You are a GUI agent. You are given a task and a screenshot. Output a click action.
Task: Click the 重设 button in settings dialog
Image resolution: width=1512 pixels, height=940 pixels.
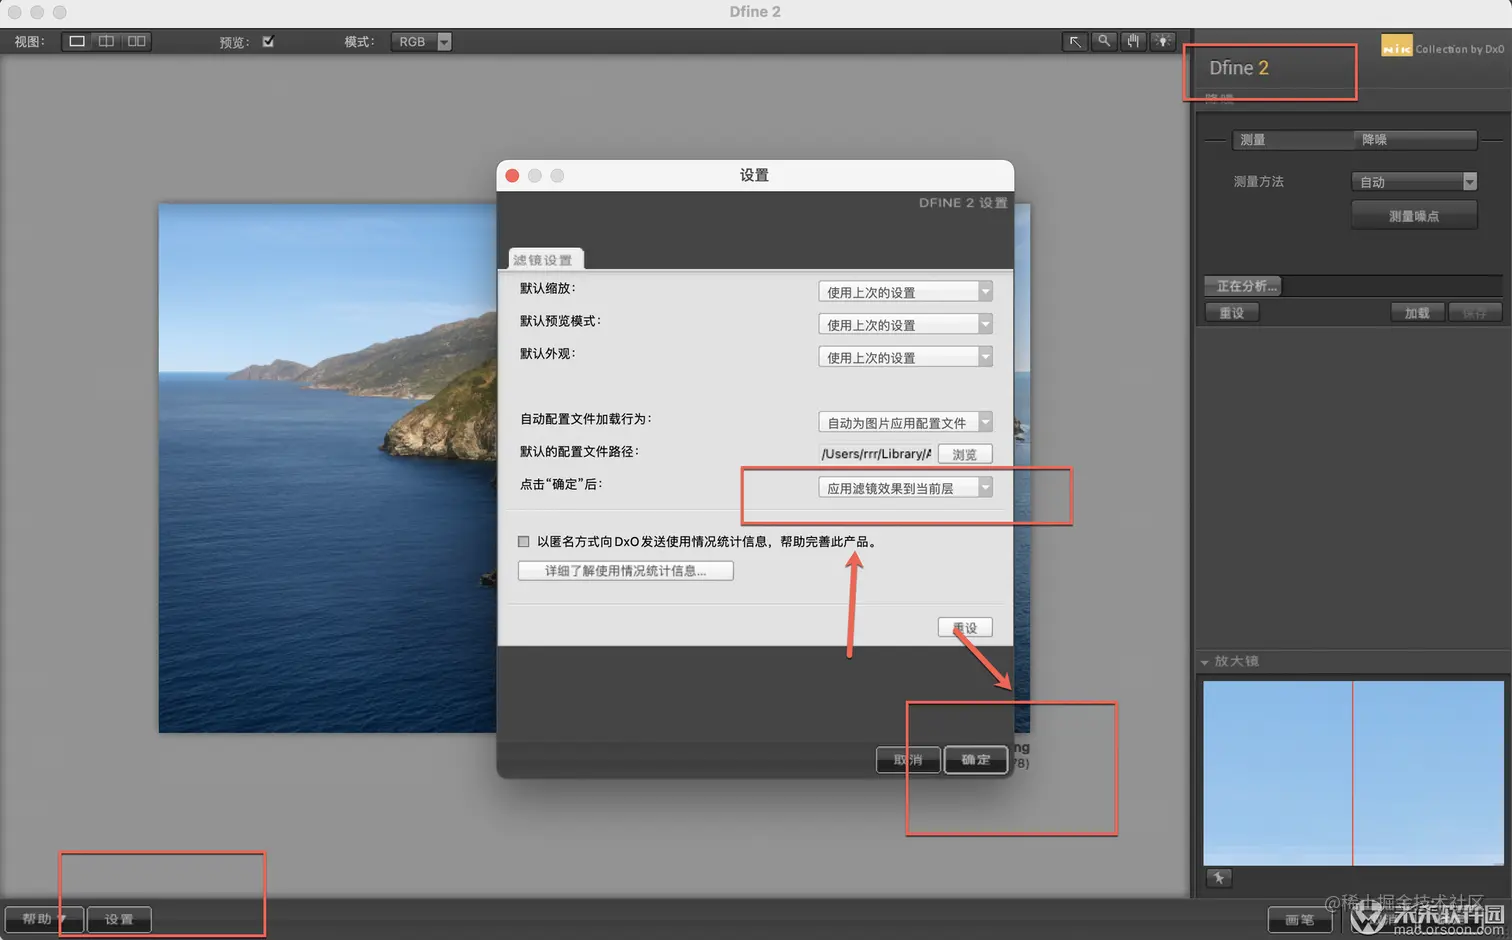click(965, 628)
